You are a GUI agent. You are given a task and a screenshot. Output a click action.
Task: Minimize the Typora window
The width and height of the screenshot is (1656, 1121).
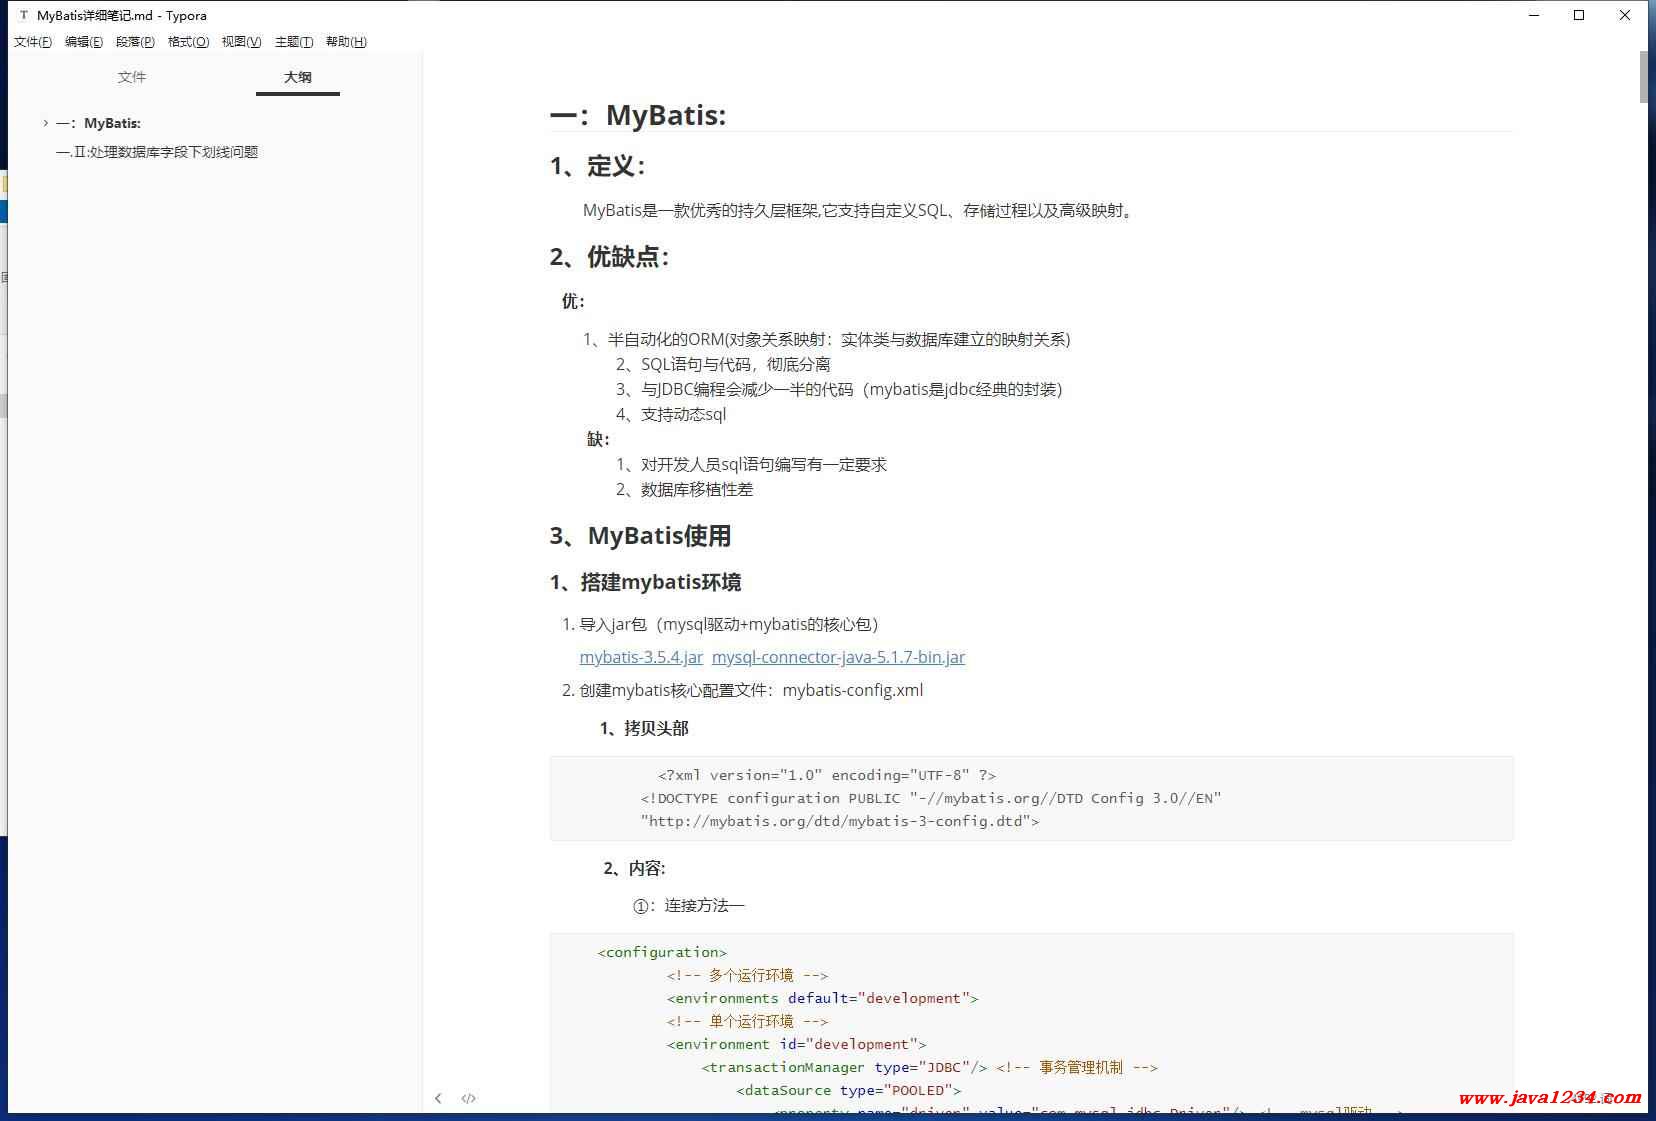coord(1533,15)
